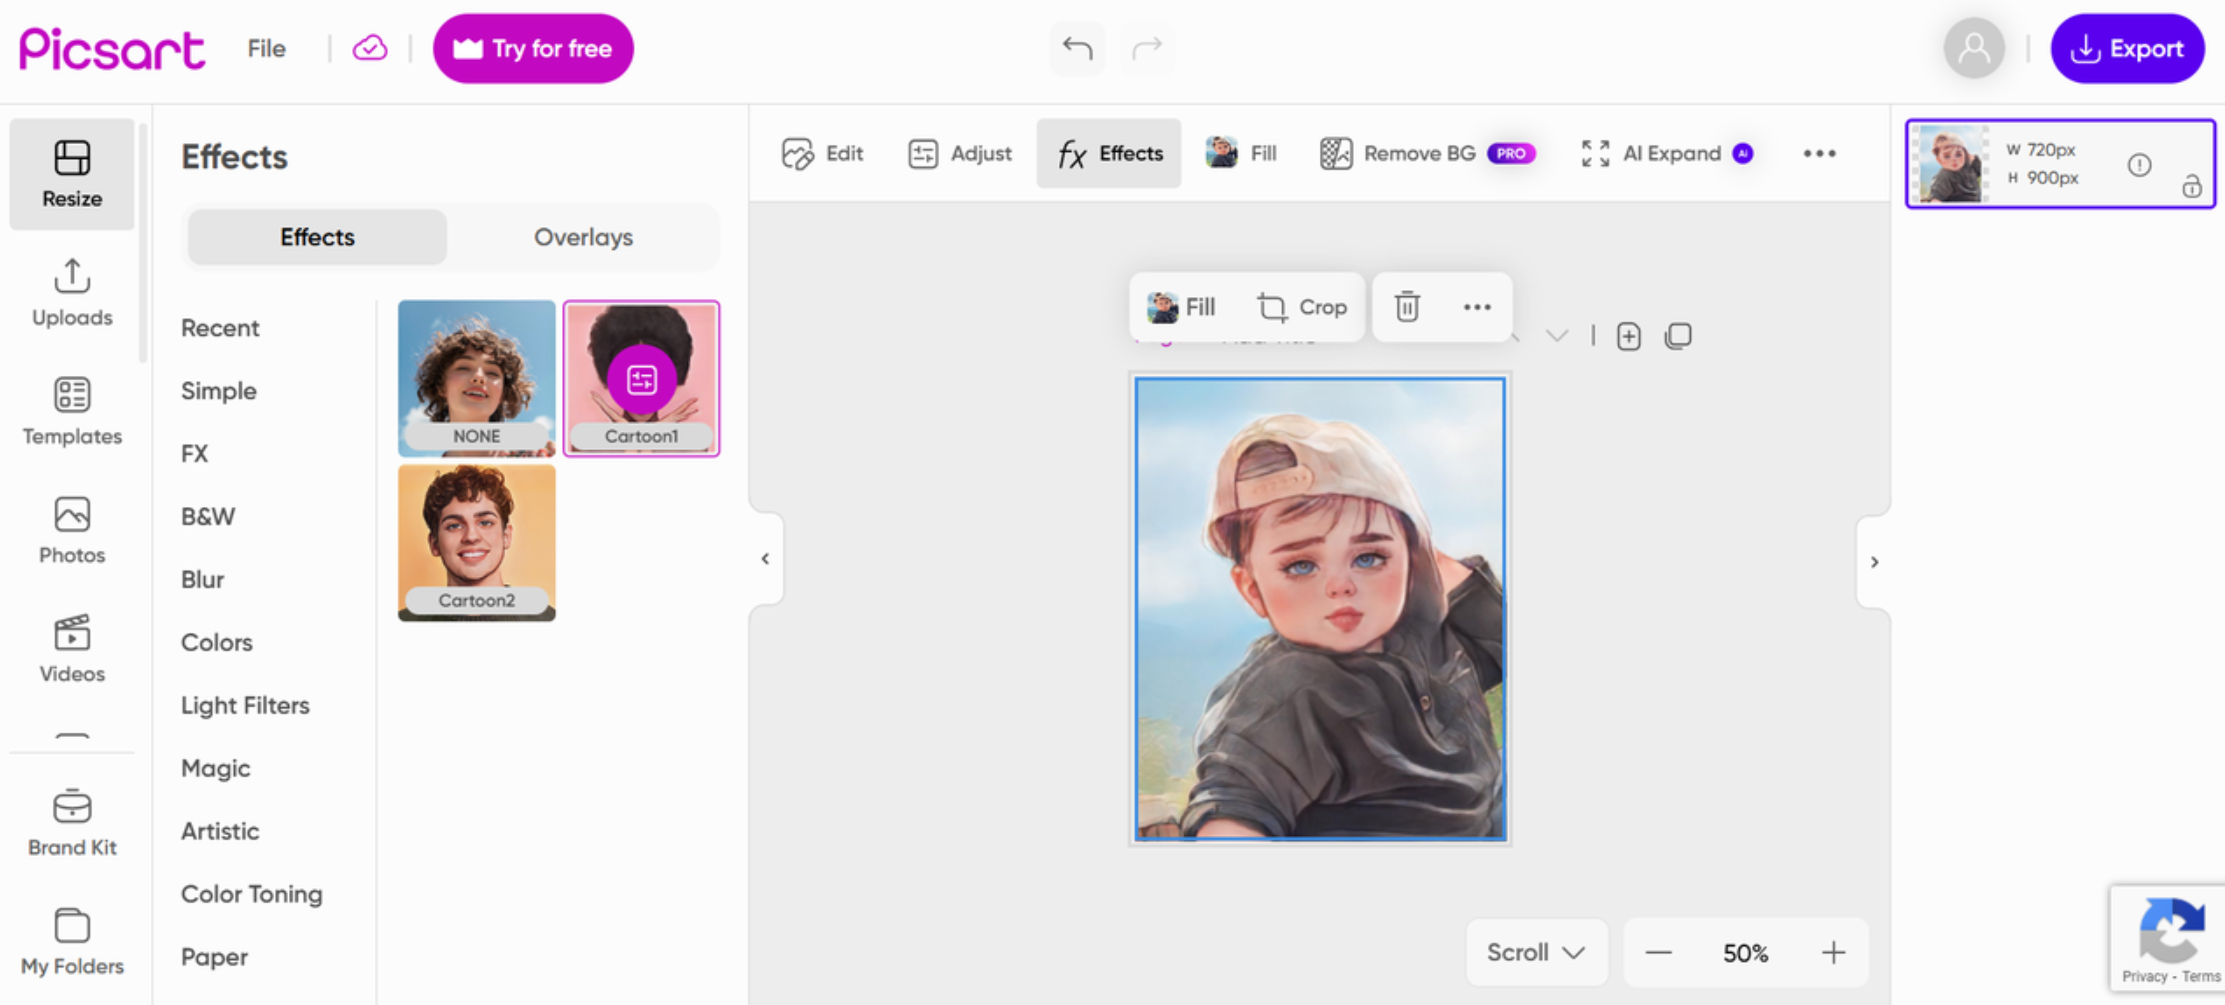Select the cartoon boy image on canvas

pos(1320,609)
